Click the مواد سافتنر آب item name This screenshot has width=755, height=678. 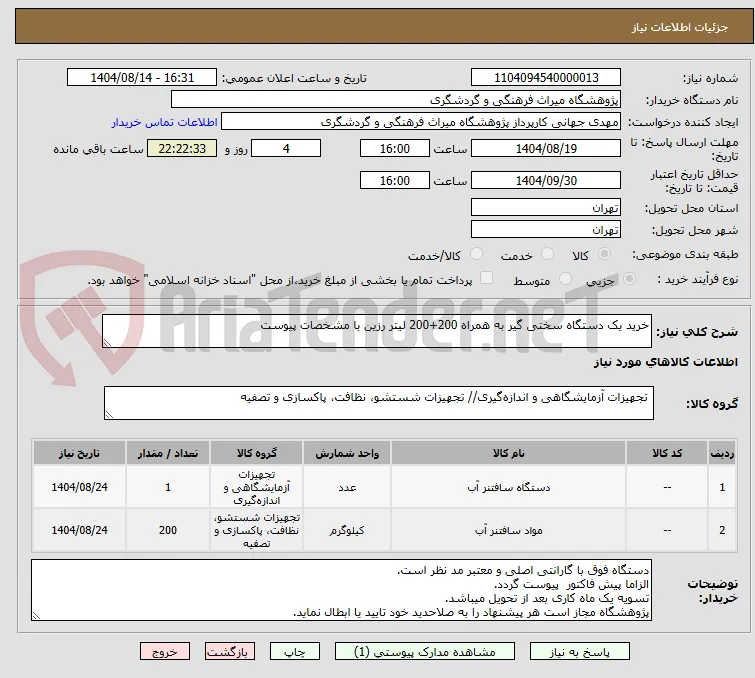(508, 531)
